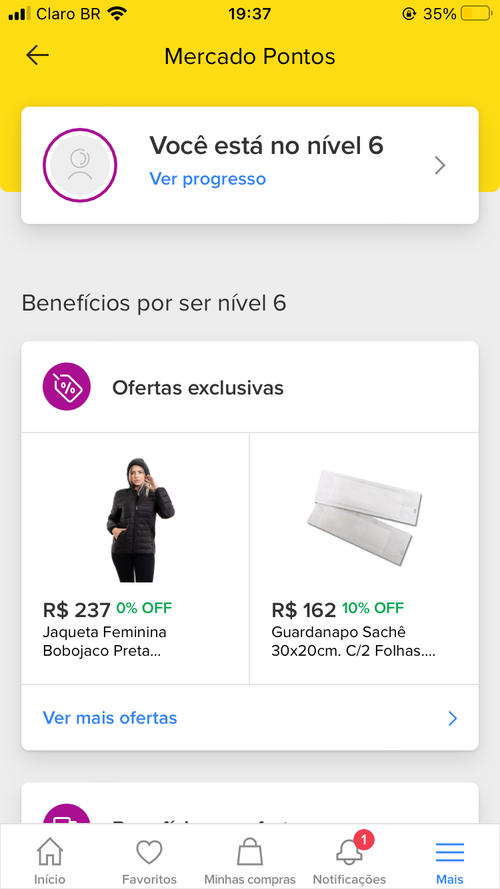Click the Ver progresso link
Screen dimensions: 500x889
tap(207, 179)
